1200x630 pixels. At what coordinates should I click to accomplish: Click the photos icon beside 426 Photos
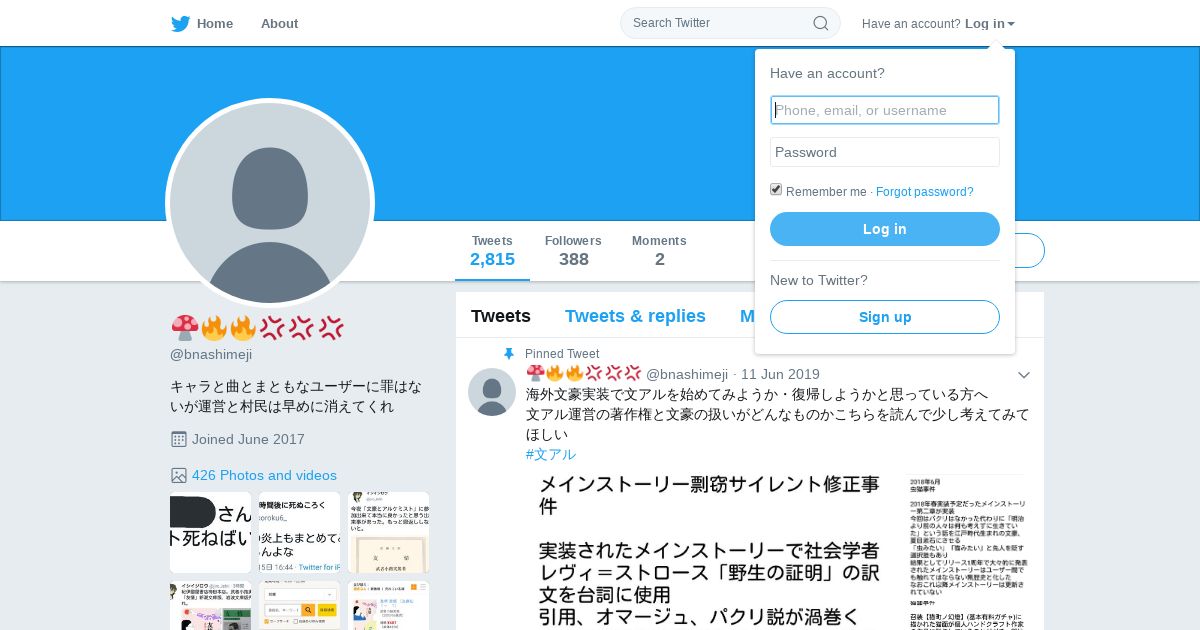[x=179, y=475]
